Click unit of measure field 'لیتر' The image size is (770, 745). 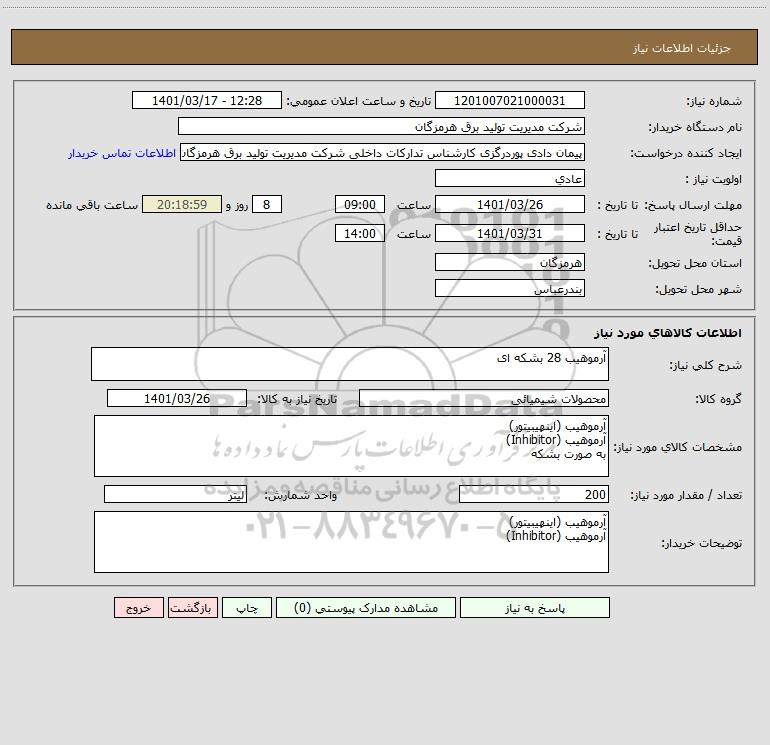[175, 495]
